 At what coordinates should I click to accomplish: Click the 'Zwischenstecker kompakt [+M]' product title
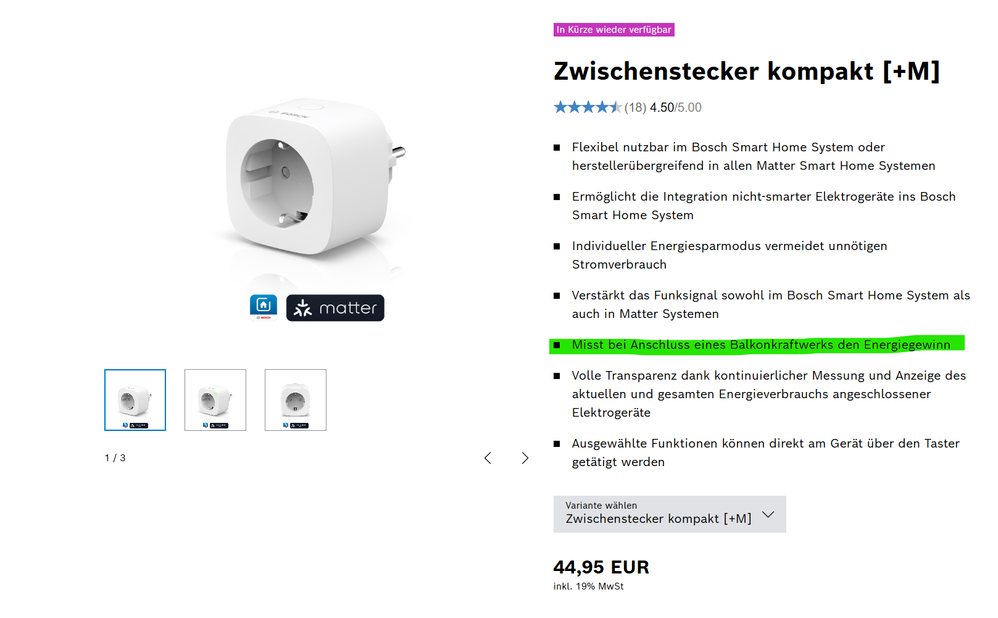click(x=746, y=71)
